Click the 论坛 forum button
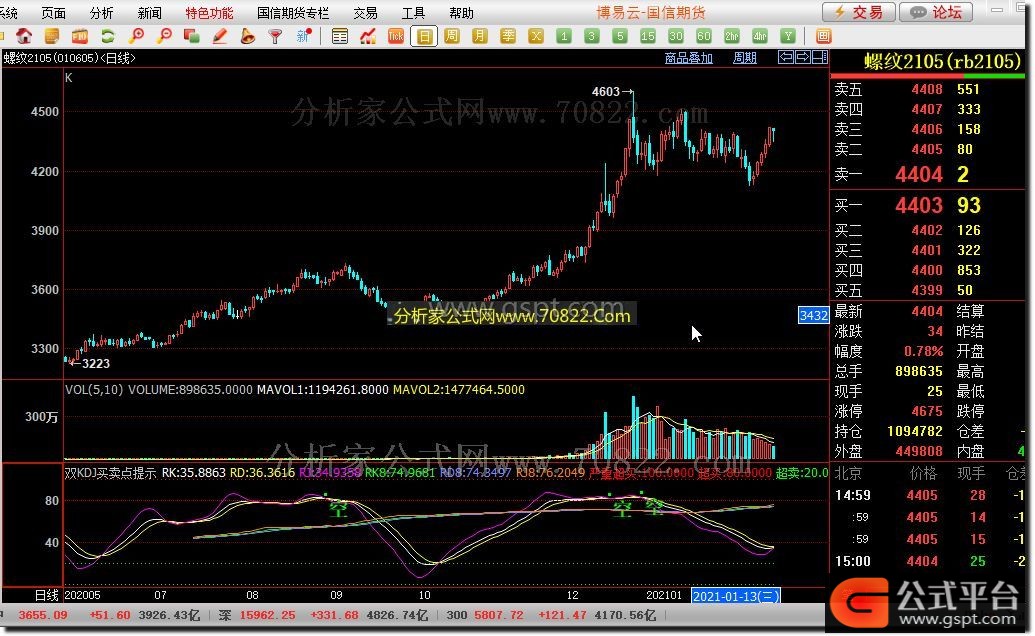The height and width of the screenshot is (636, 1035). pyautogui.click(x=937, y=12)
